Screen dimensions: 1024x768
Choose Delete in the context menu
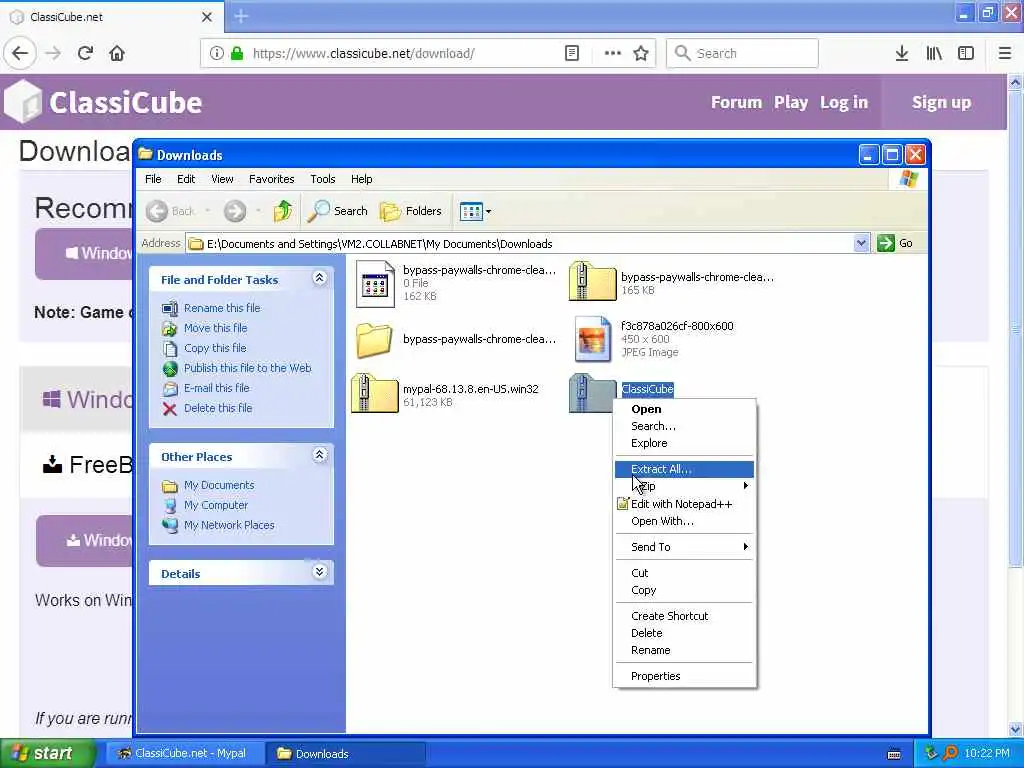coord(684,633)
